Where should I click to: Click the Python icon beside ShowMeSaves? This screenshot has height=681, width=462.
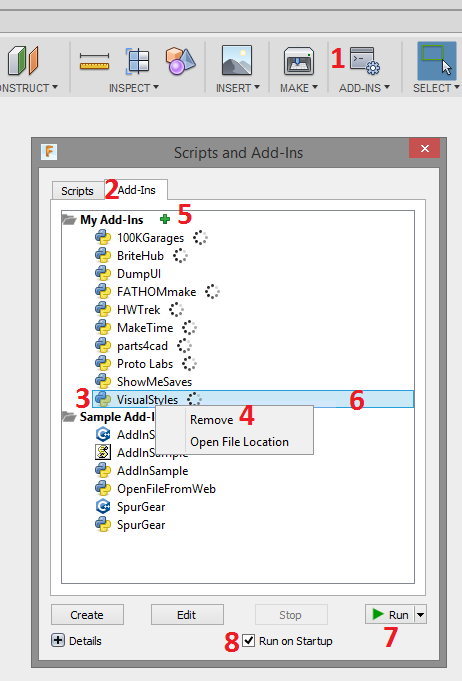point(103,381)
